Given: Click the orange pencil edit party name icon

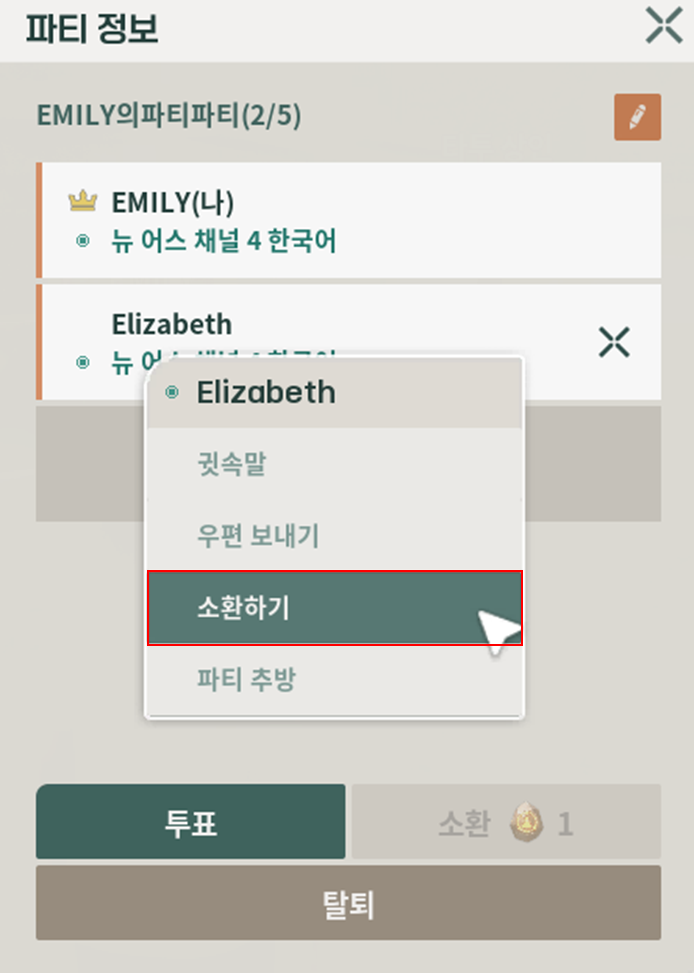Looking at the screenshot, I should tap(637, 117).
